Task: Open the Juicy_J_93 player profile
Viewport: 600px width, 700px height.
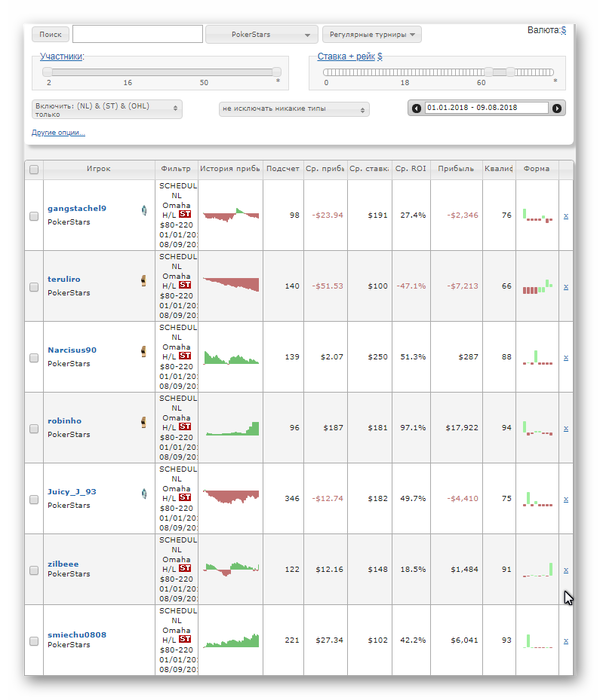Action: (x=72, y=492)
